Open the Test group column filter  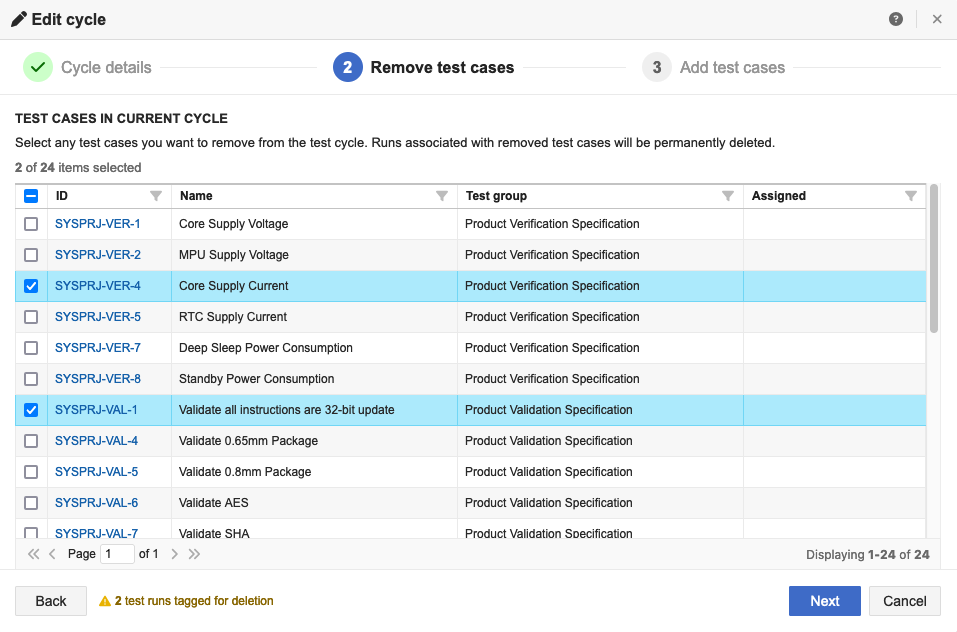pyautogui.click(x=728, y=196)
